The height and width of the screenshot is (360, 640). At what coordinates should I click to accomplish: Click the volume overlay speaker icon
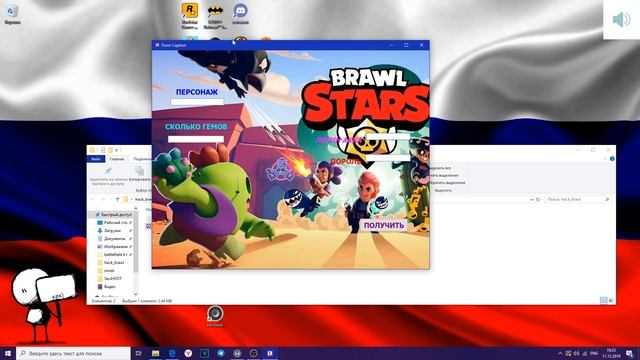pos(622,19)
